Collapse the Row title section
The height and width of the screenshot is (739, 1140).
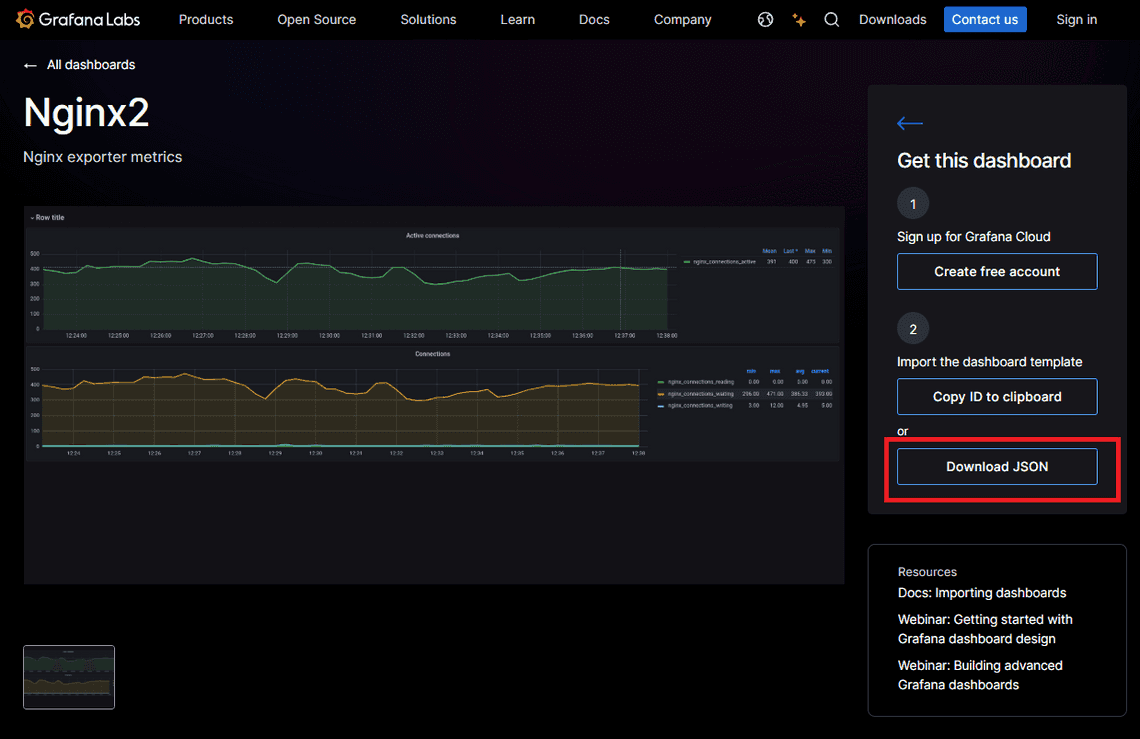[x=47, y=217]
